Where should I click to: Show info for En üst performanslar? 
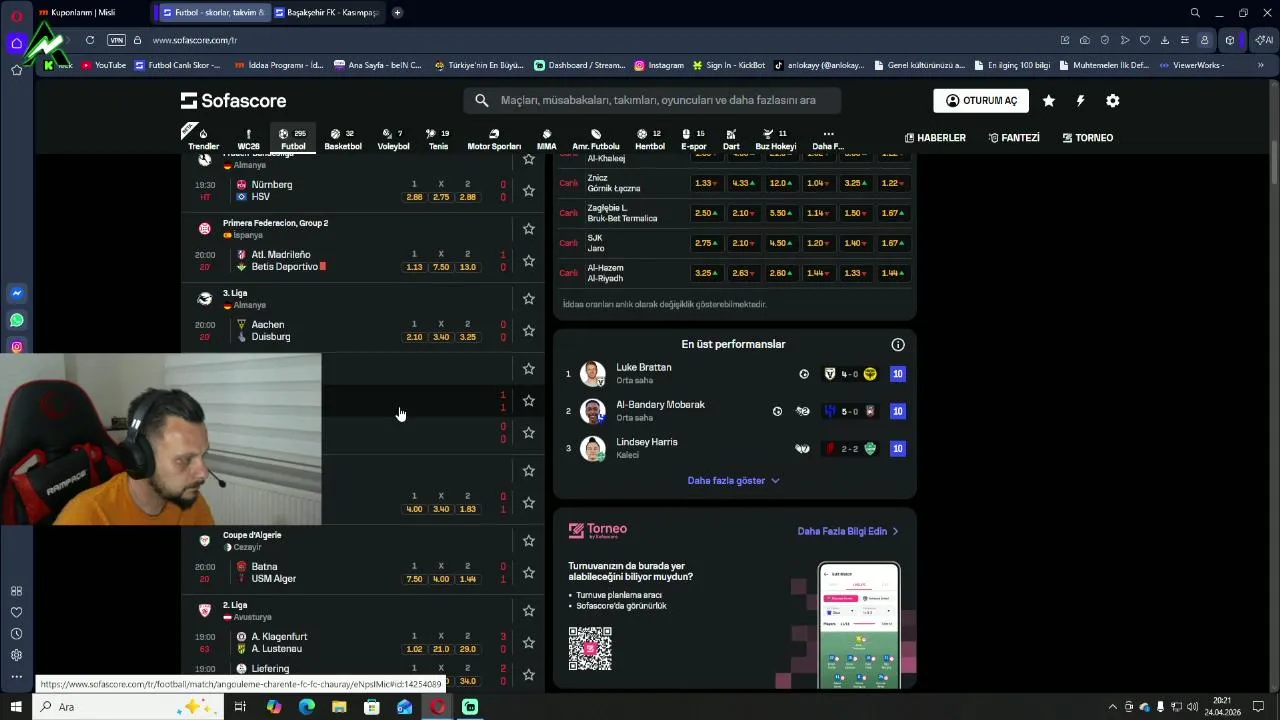click(x=898, y=345)
